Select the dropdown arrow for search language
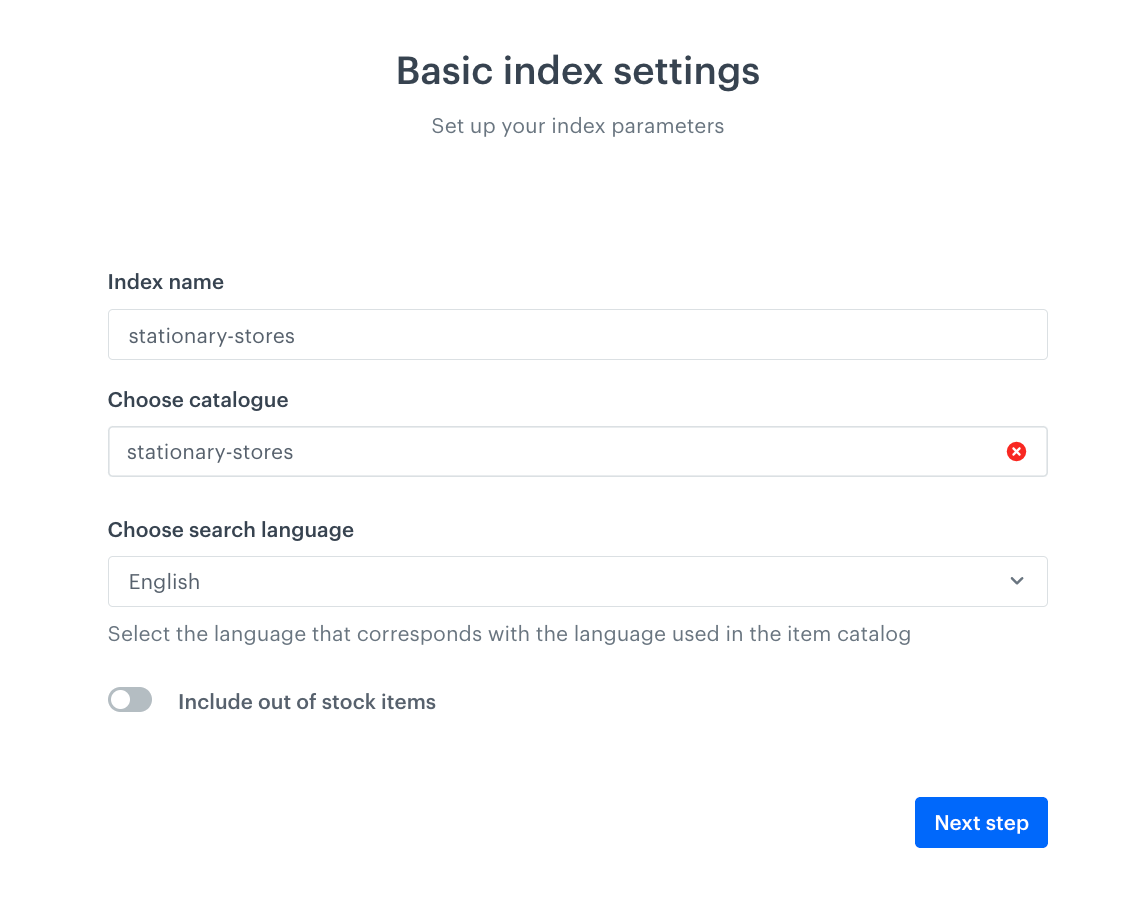Screen dimensions: 1122x906 pyautogui.click(x=1017, y=581)
